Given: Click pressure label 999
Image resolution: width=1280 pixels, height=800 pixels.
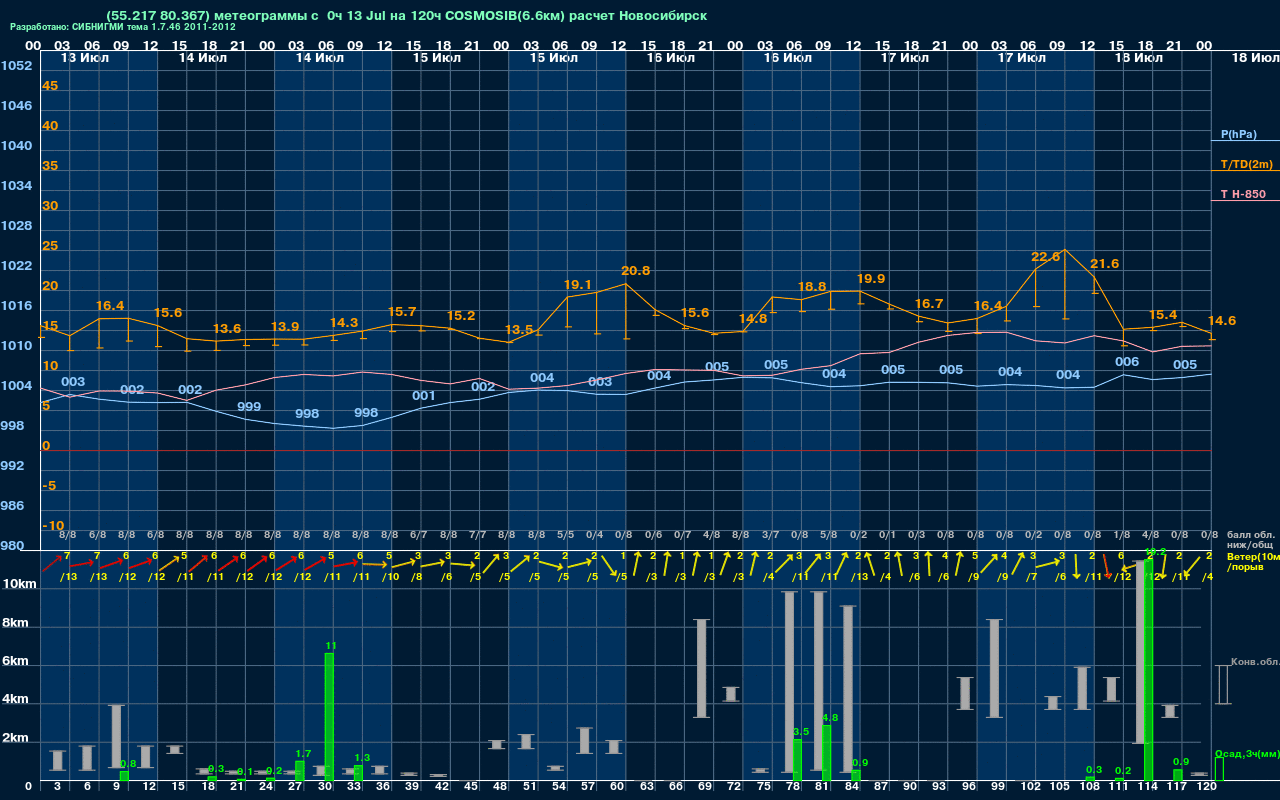Looking at the screenshot, I should click(249, 407).
